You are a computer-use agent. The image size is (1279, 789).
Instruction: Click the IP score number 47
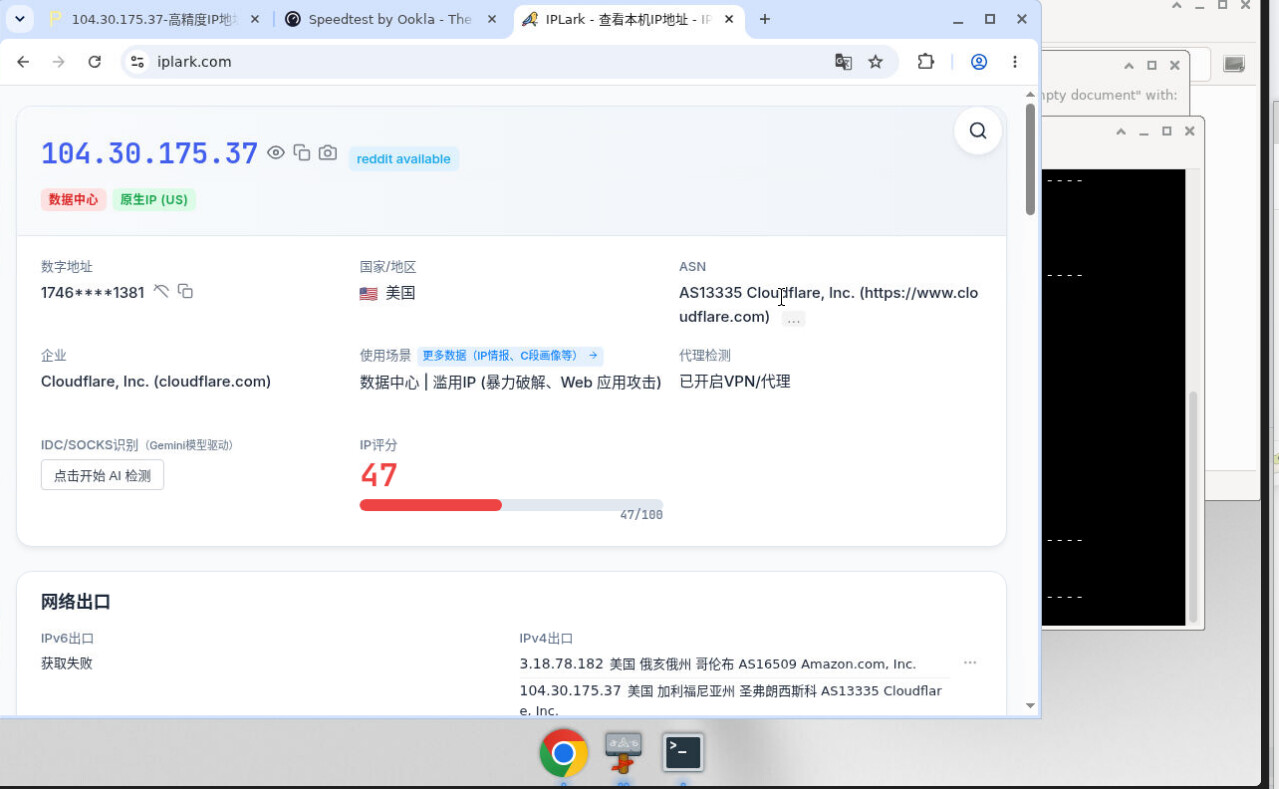(x=379, y=475)
